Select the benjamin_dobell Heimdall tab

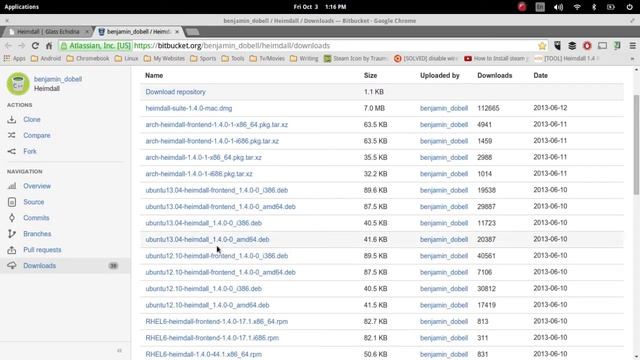pyautogui.click(x=138, y=31)
